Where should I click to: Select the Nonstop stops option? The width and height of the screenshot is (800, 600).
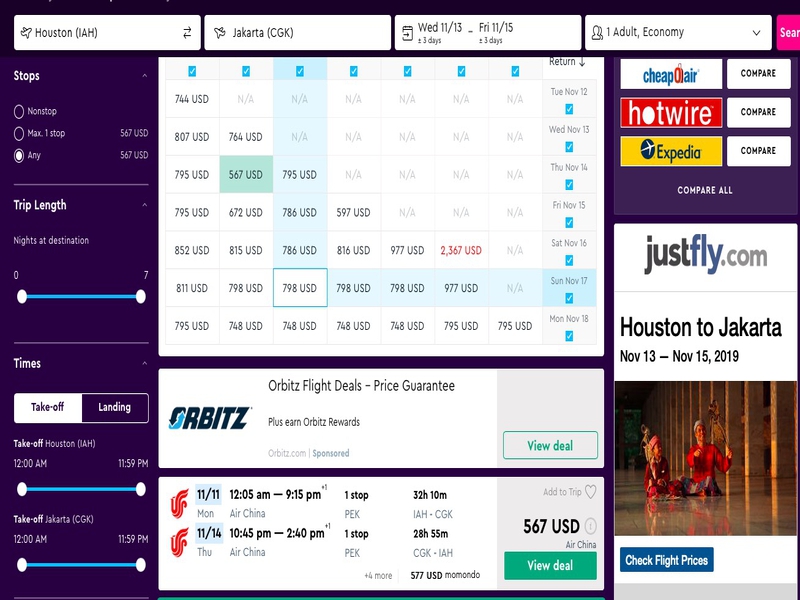click(x=19, y=111)
